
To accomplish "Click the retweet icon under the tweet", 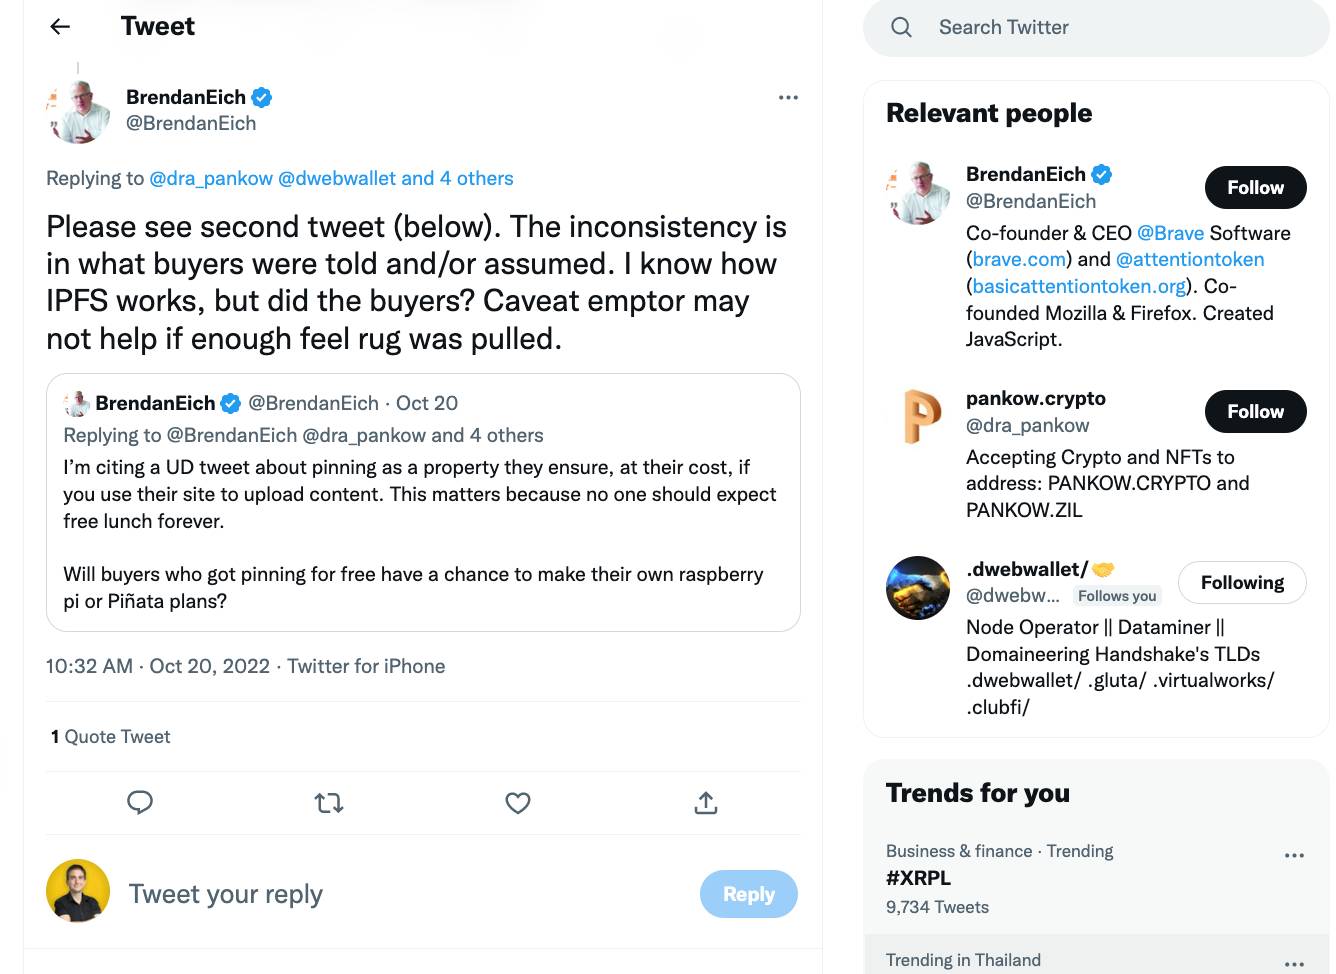I will (329, 802).
